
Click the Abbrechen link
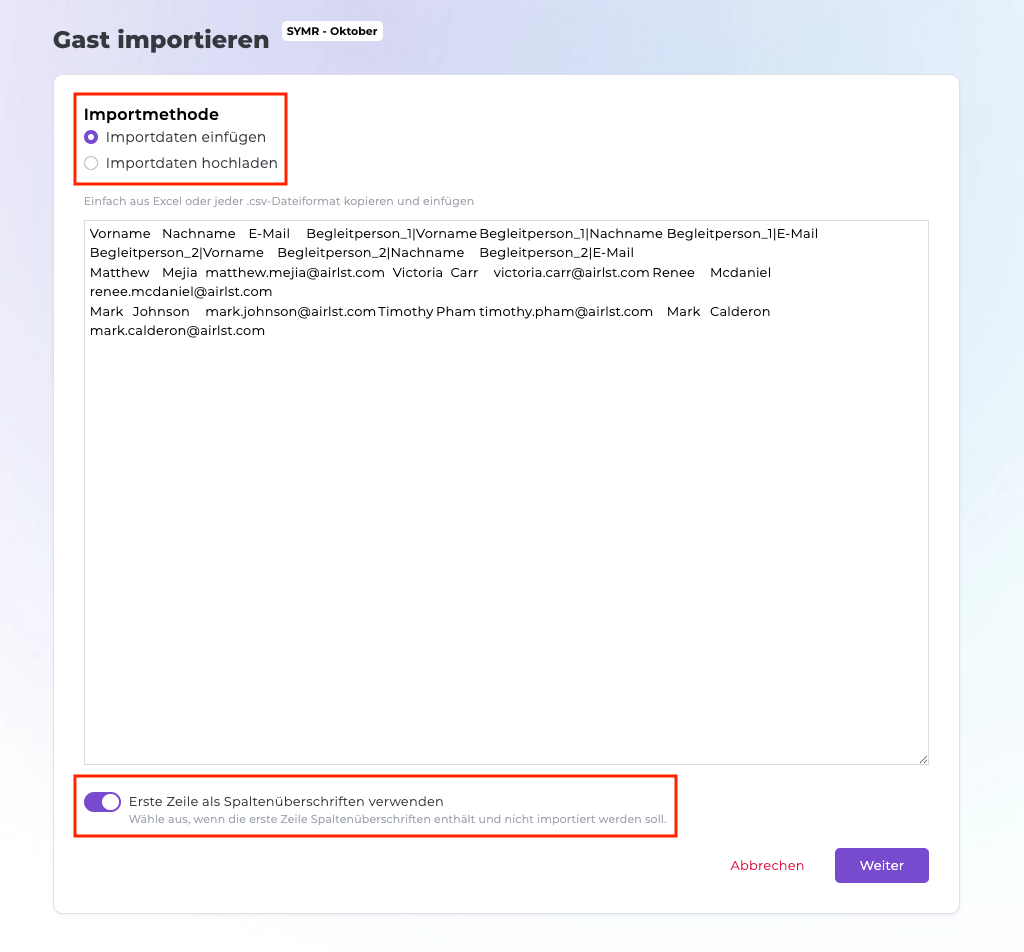pyautogui.click(x=767, y=866)
